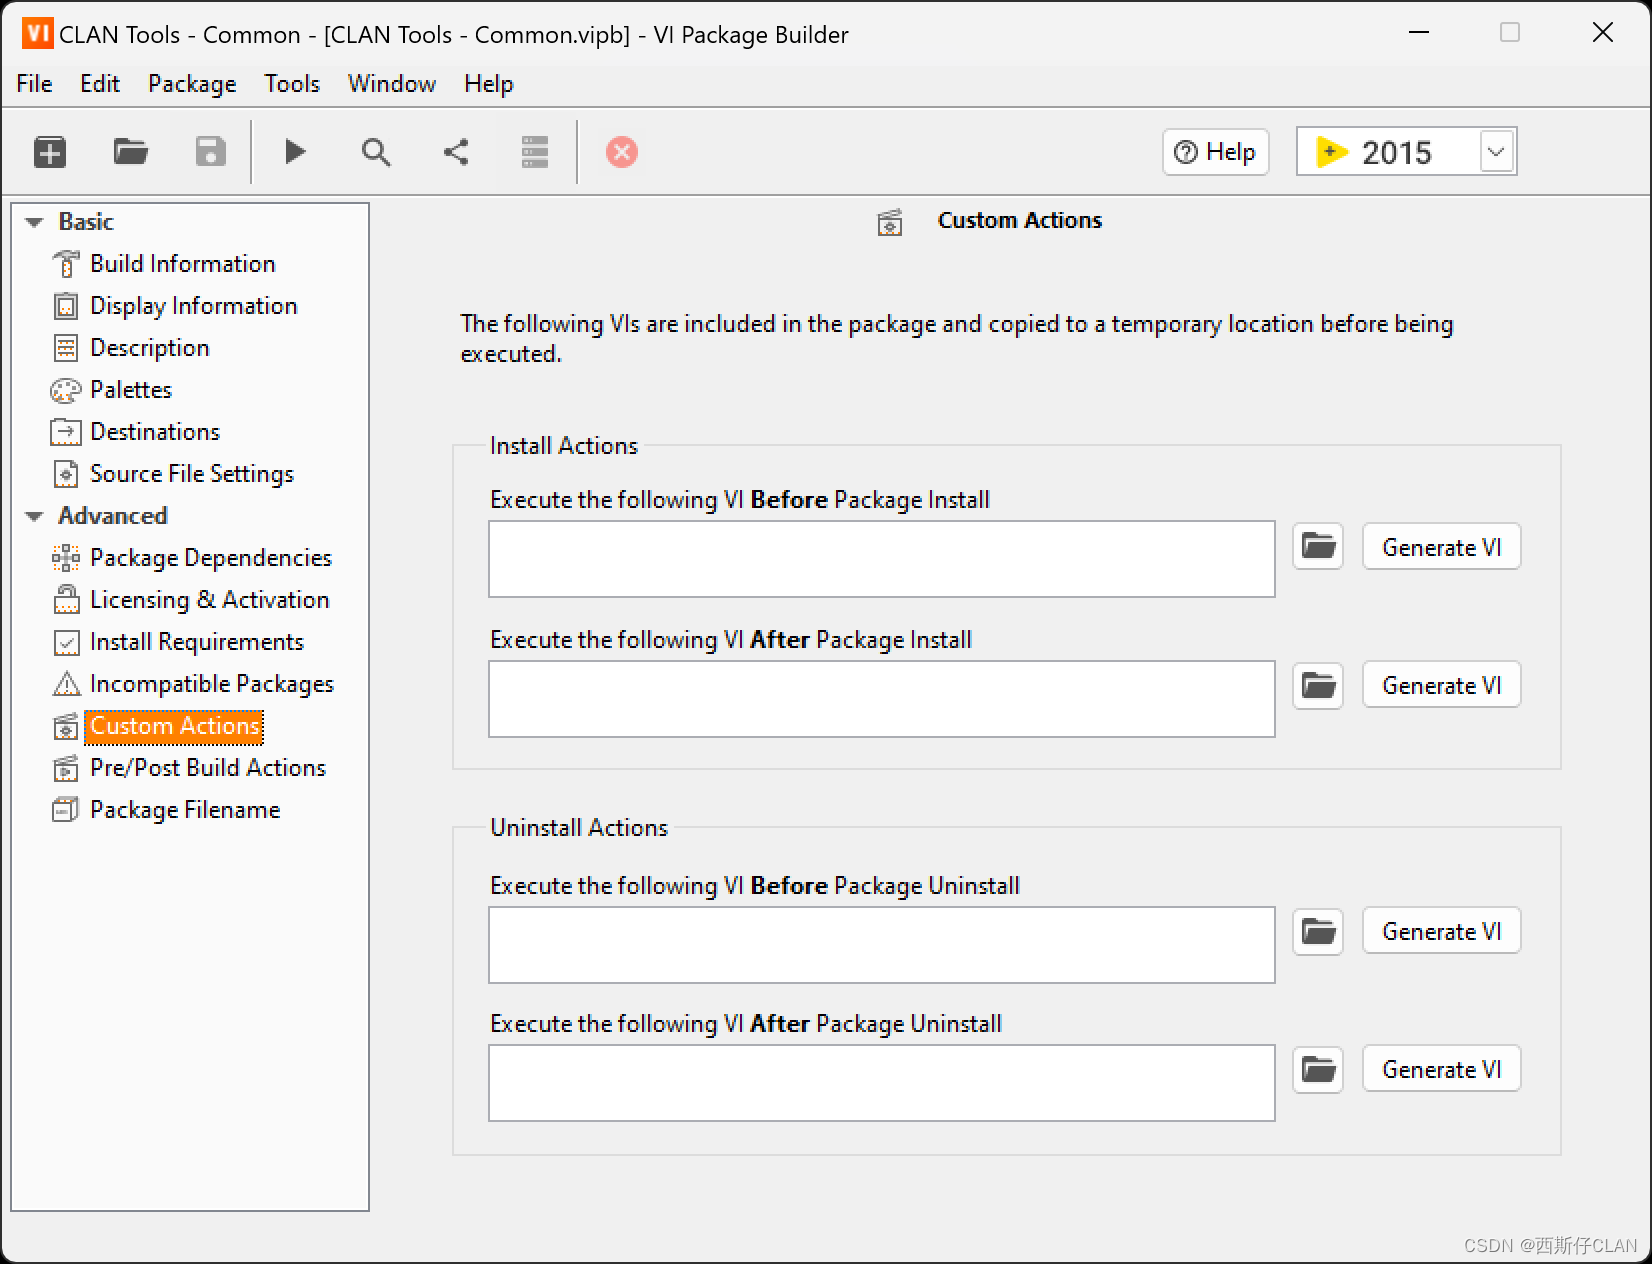Generate VI for After Package Uninstall
1652x1264 pixels.
pos(1442,1069)
